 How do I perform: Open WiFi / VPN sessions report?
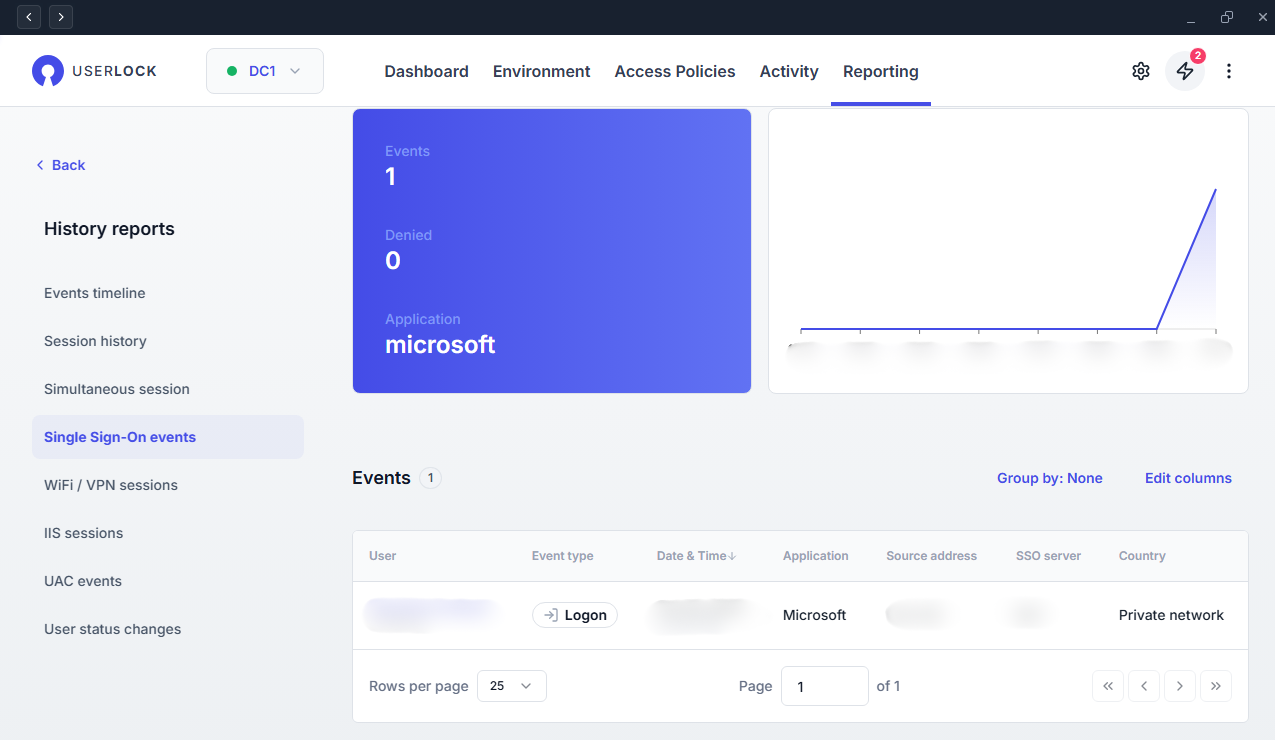[111, 485]
